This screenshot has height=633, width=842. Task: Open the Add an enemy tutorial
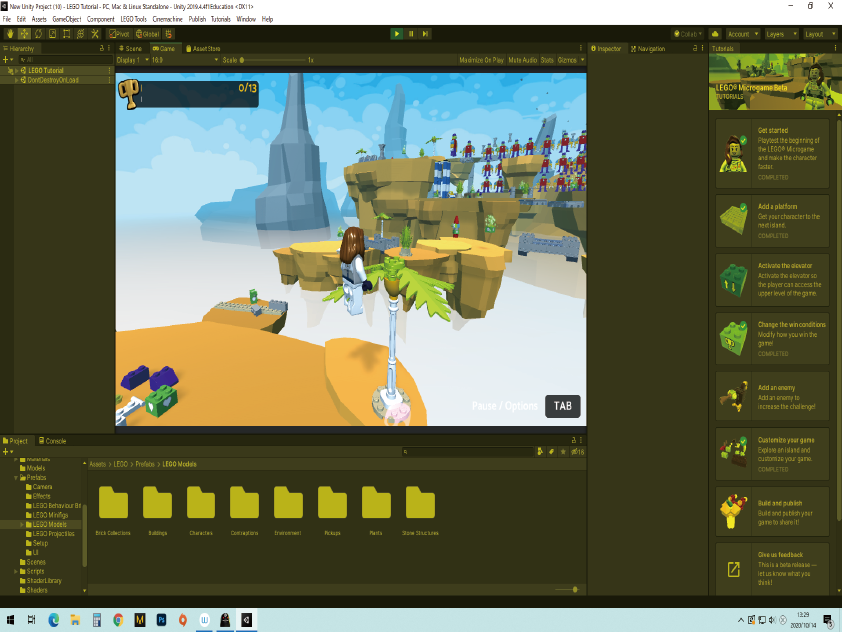[x=772, y=396]
